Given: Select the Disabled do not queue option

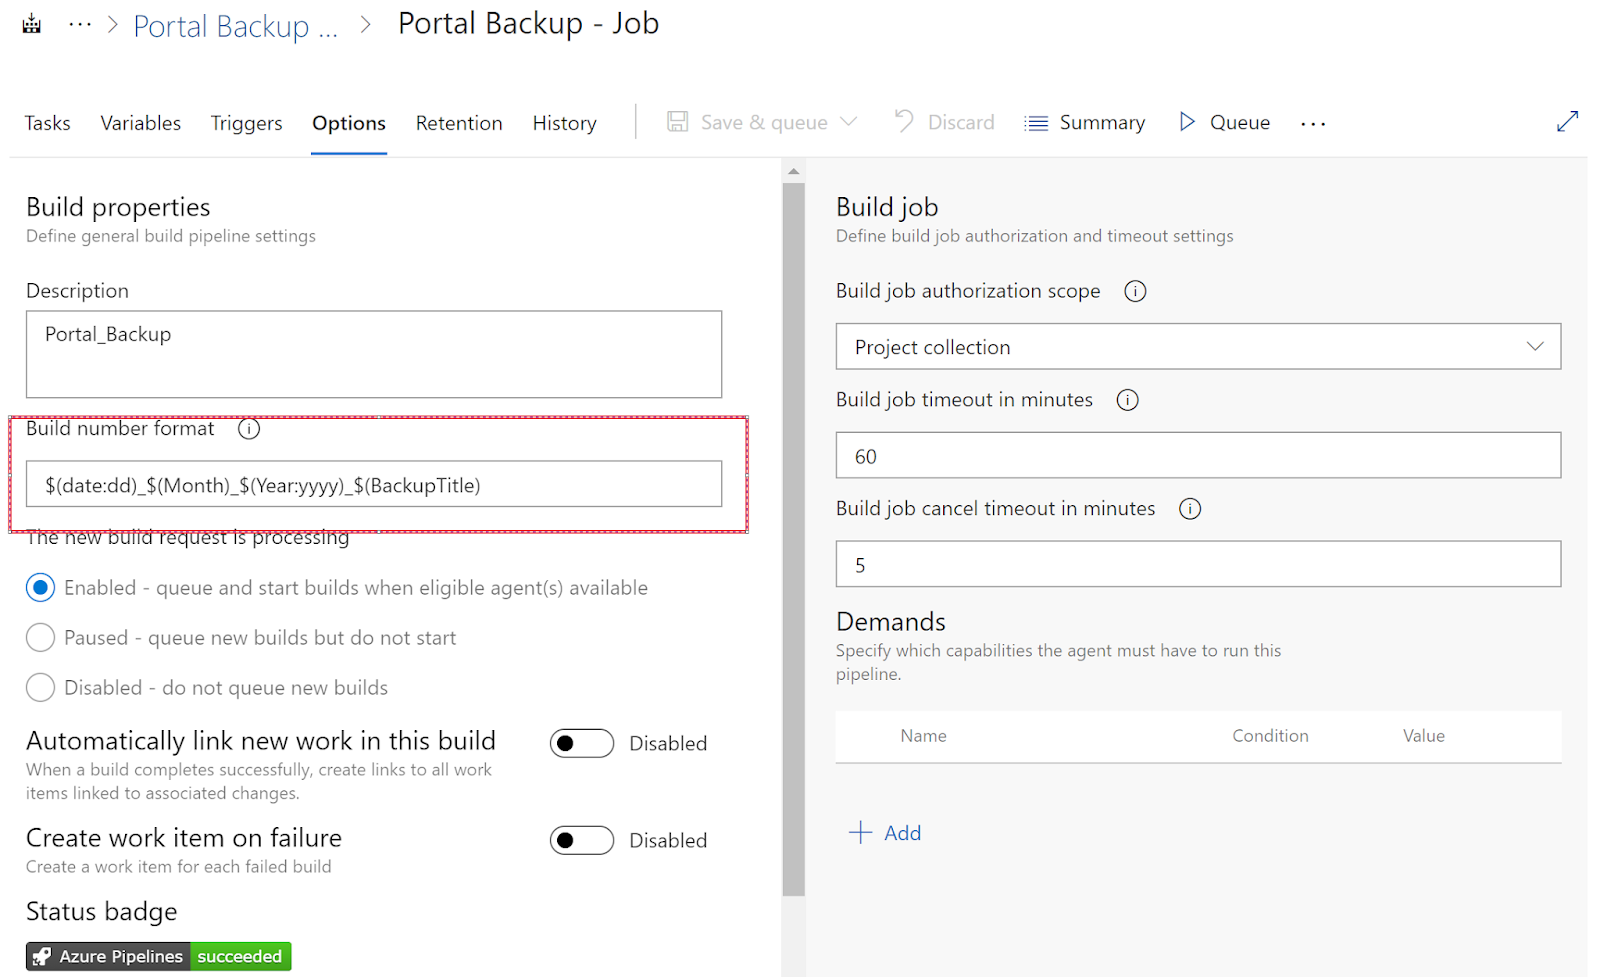Looking at the screenshot, I should 41,688.
